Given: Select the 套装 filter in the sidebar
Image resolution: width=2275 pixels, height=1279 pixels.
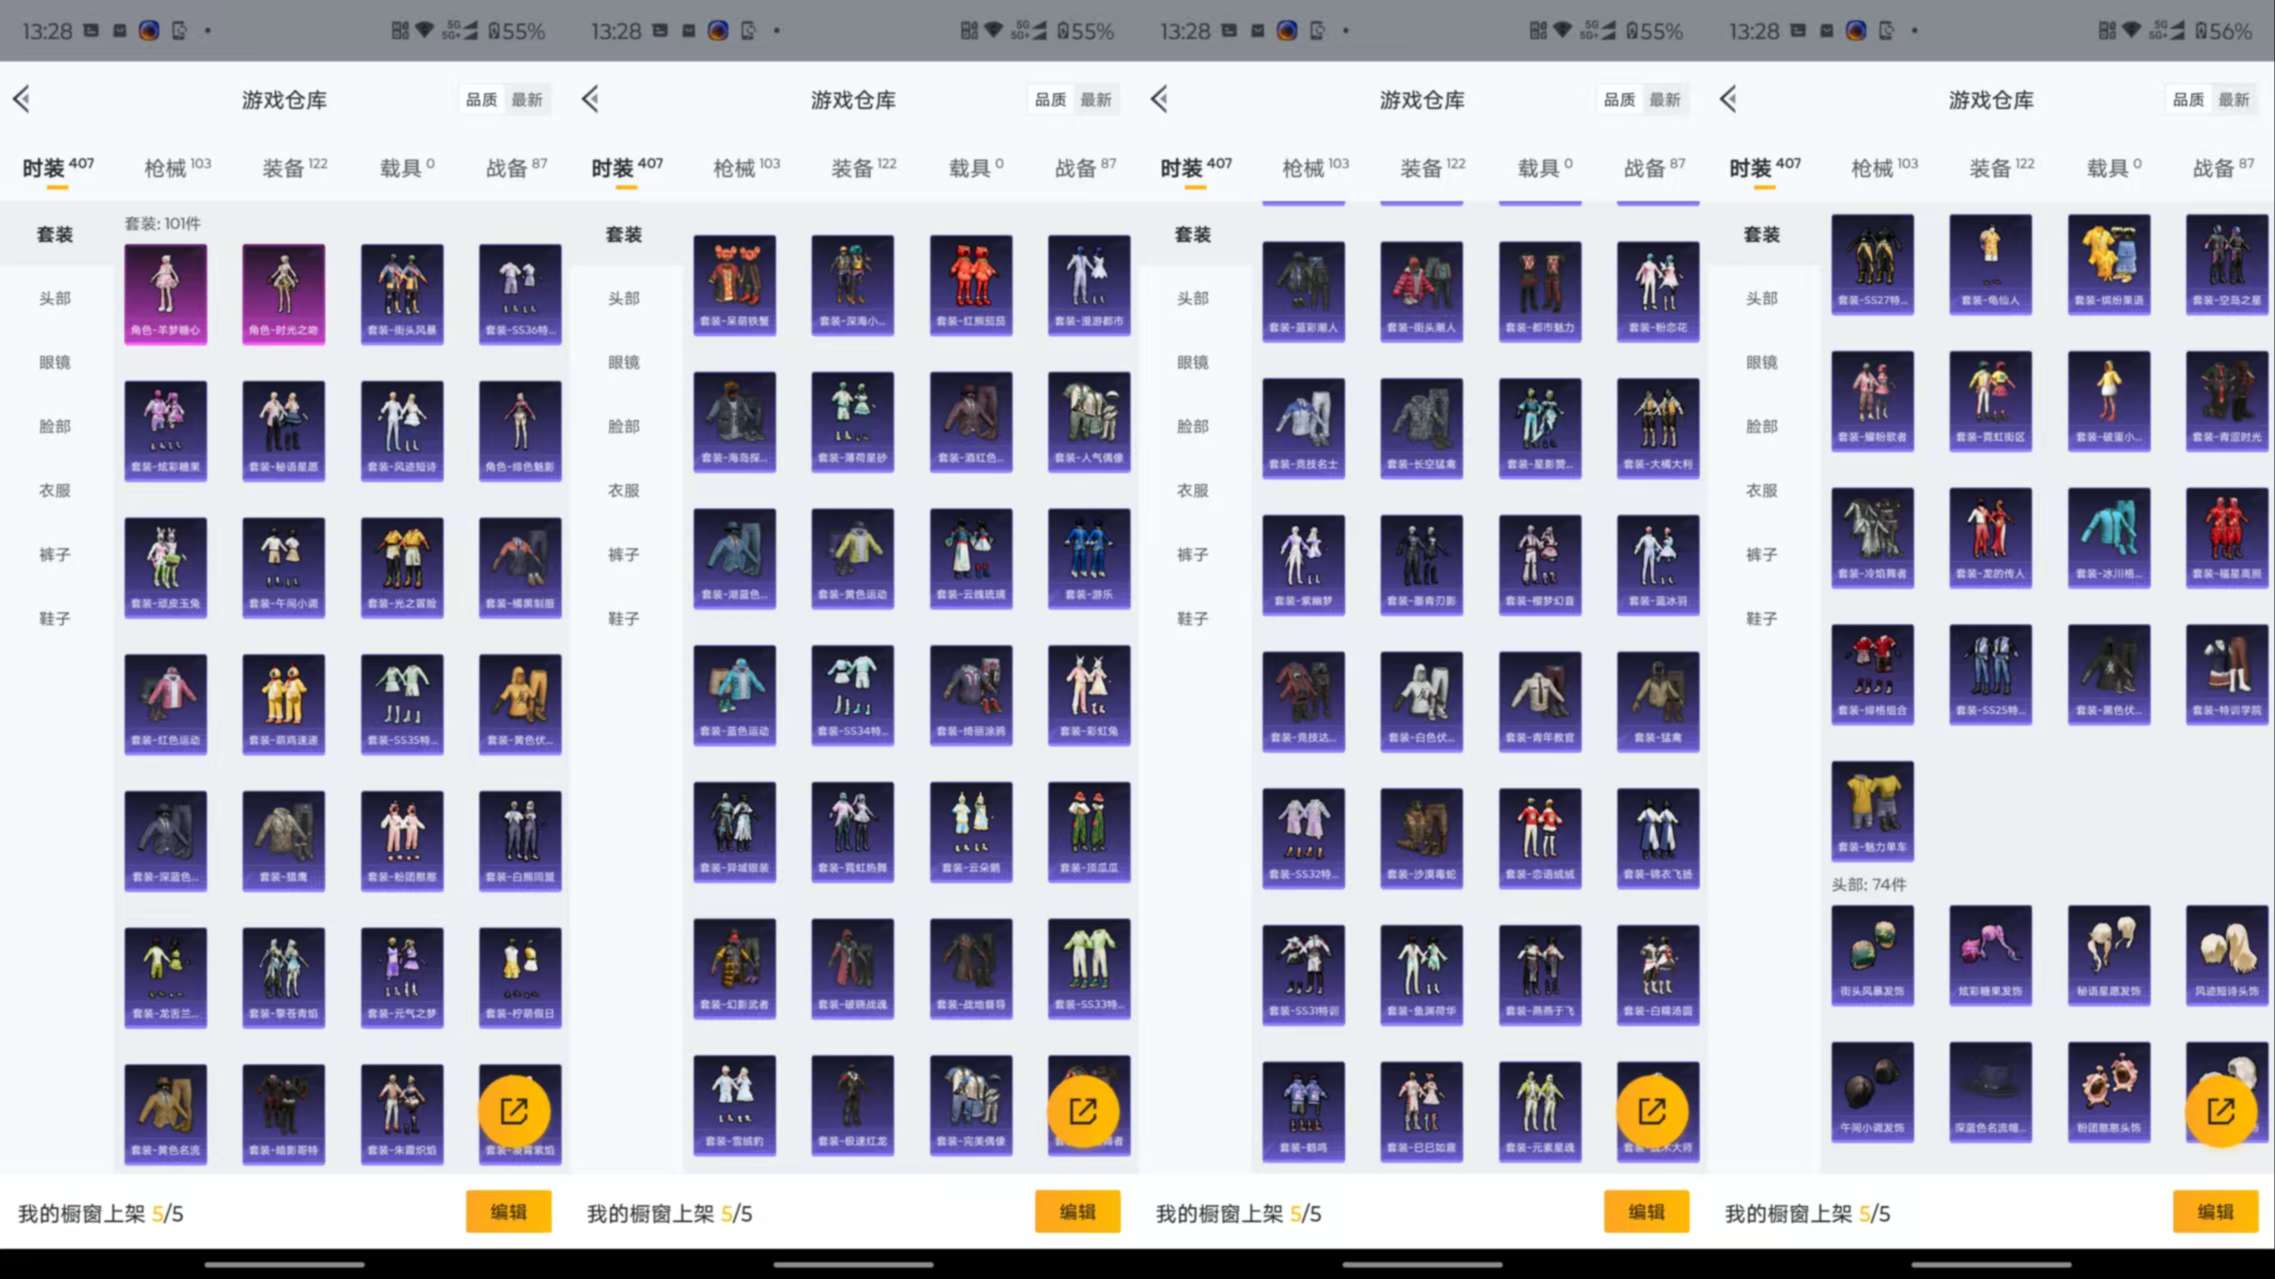Looking at the screenshot, I should [x=54, y=234].
